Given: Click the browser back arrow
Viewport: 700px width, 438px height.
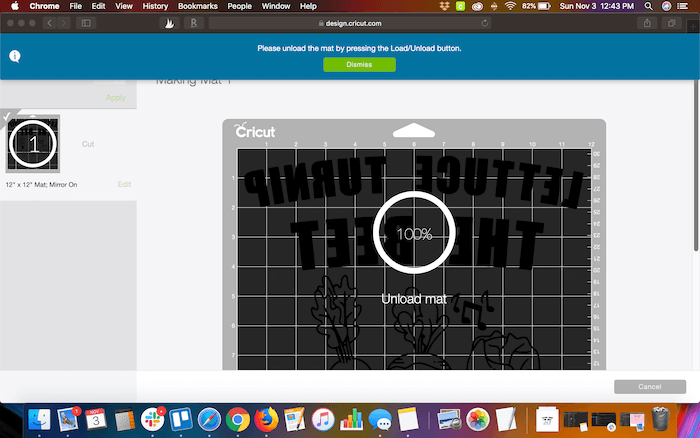Looking at the screenshot, I should 50,23.
